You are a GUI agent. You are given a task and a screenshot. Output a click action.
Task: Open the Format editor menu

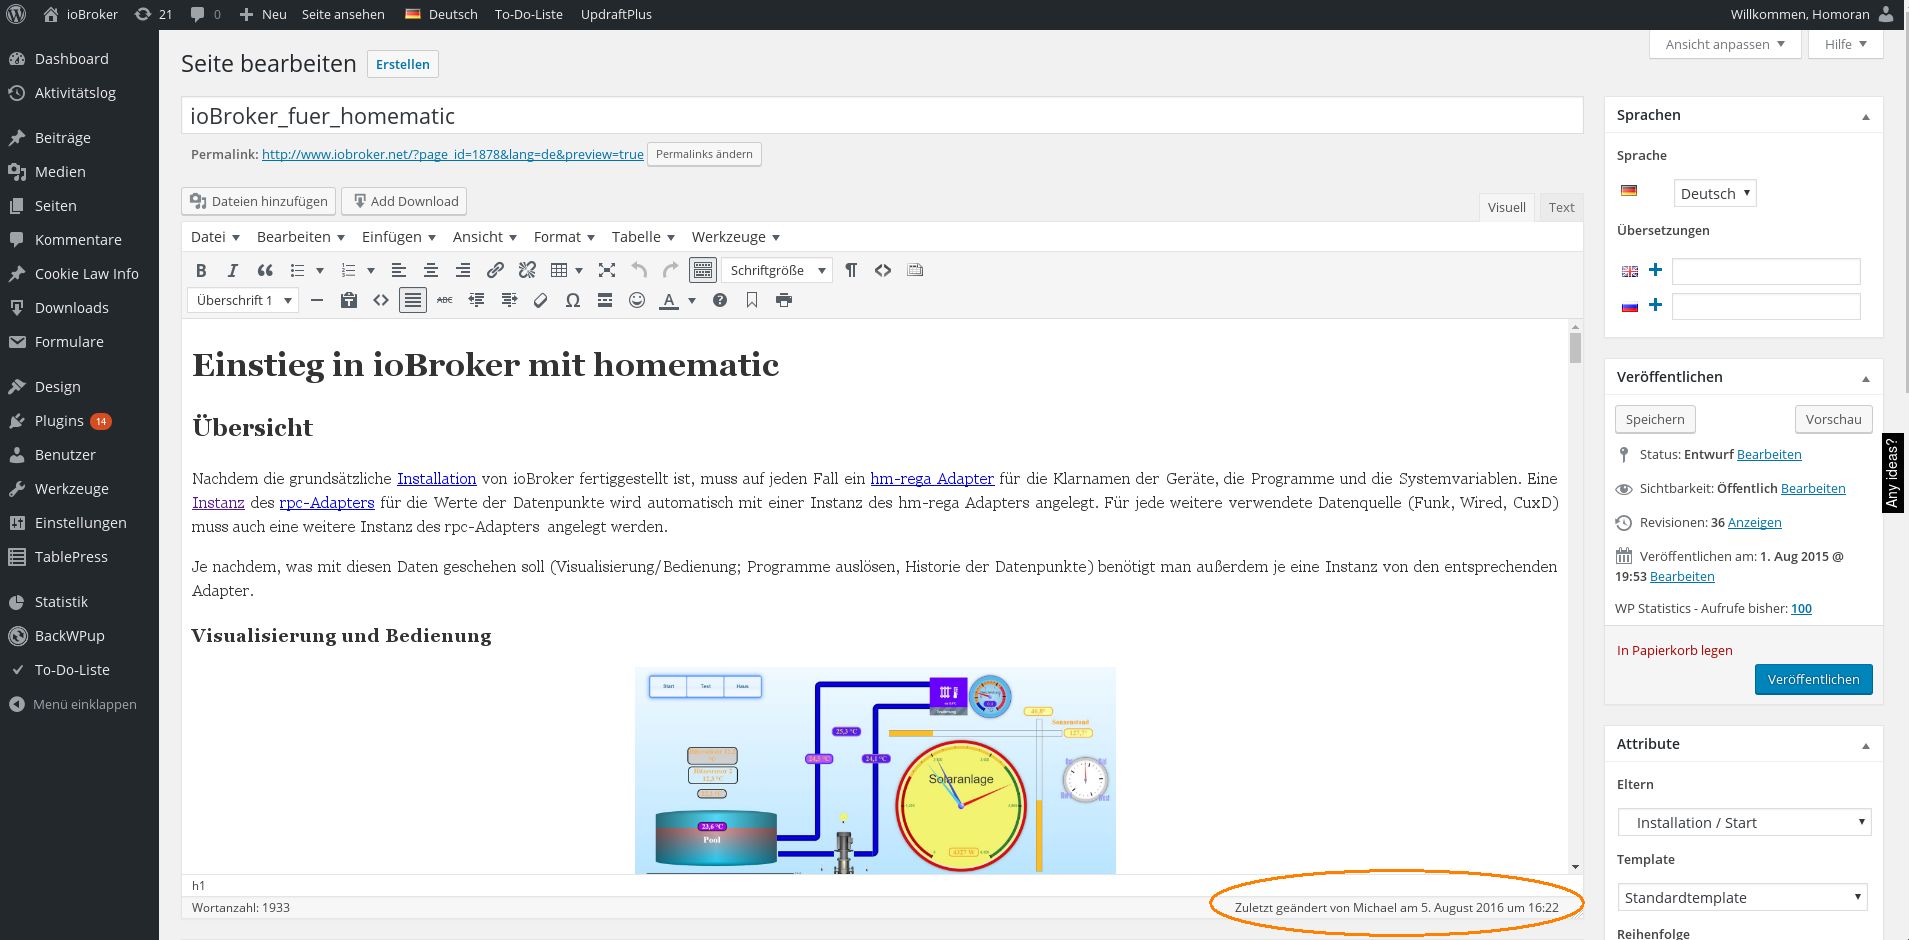click(x=564, y=237)
